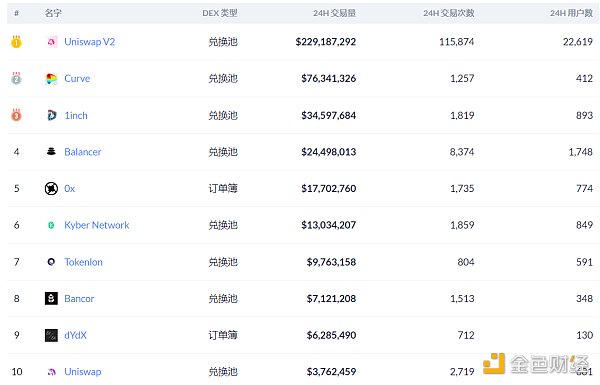Click the bronze third-place medal icon

coord(16,115)
